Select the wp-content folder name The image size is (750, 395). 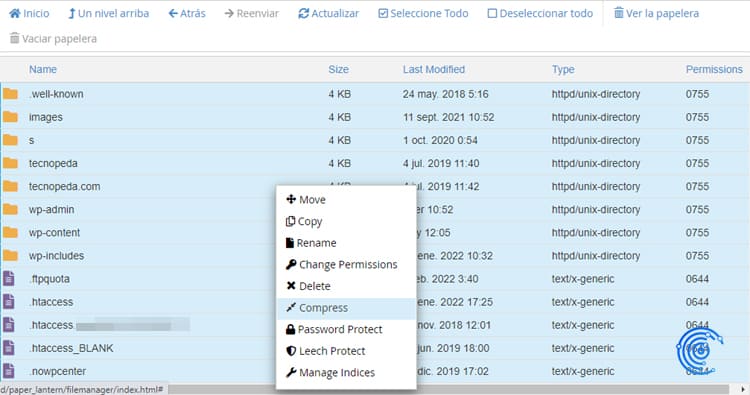point(54,232)
